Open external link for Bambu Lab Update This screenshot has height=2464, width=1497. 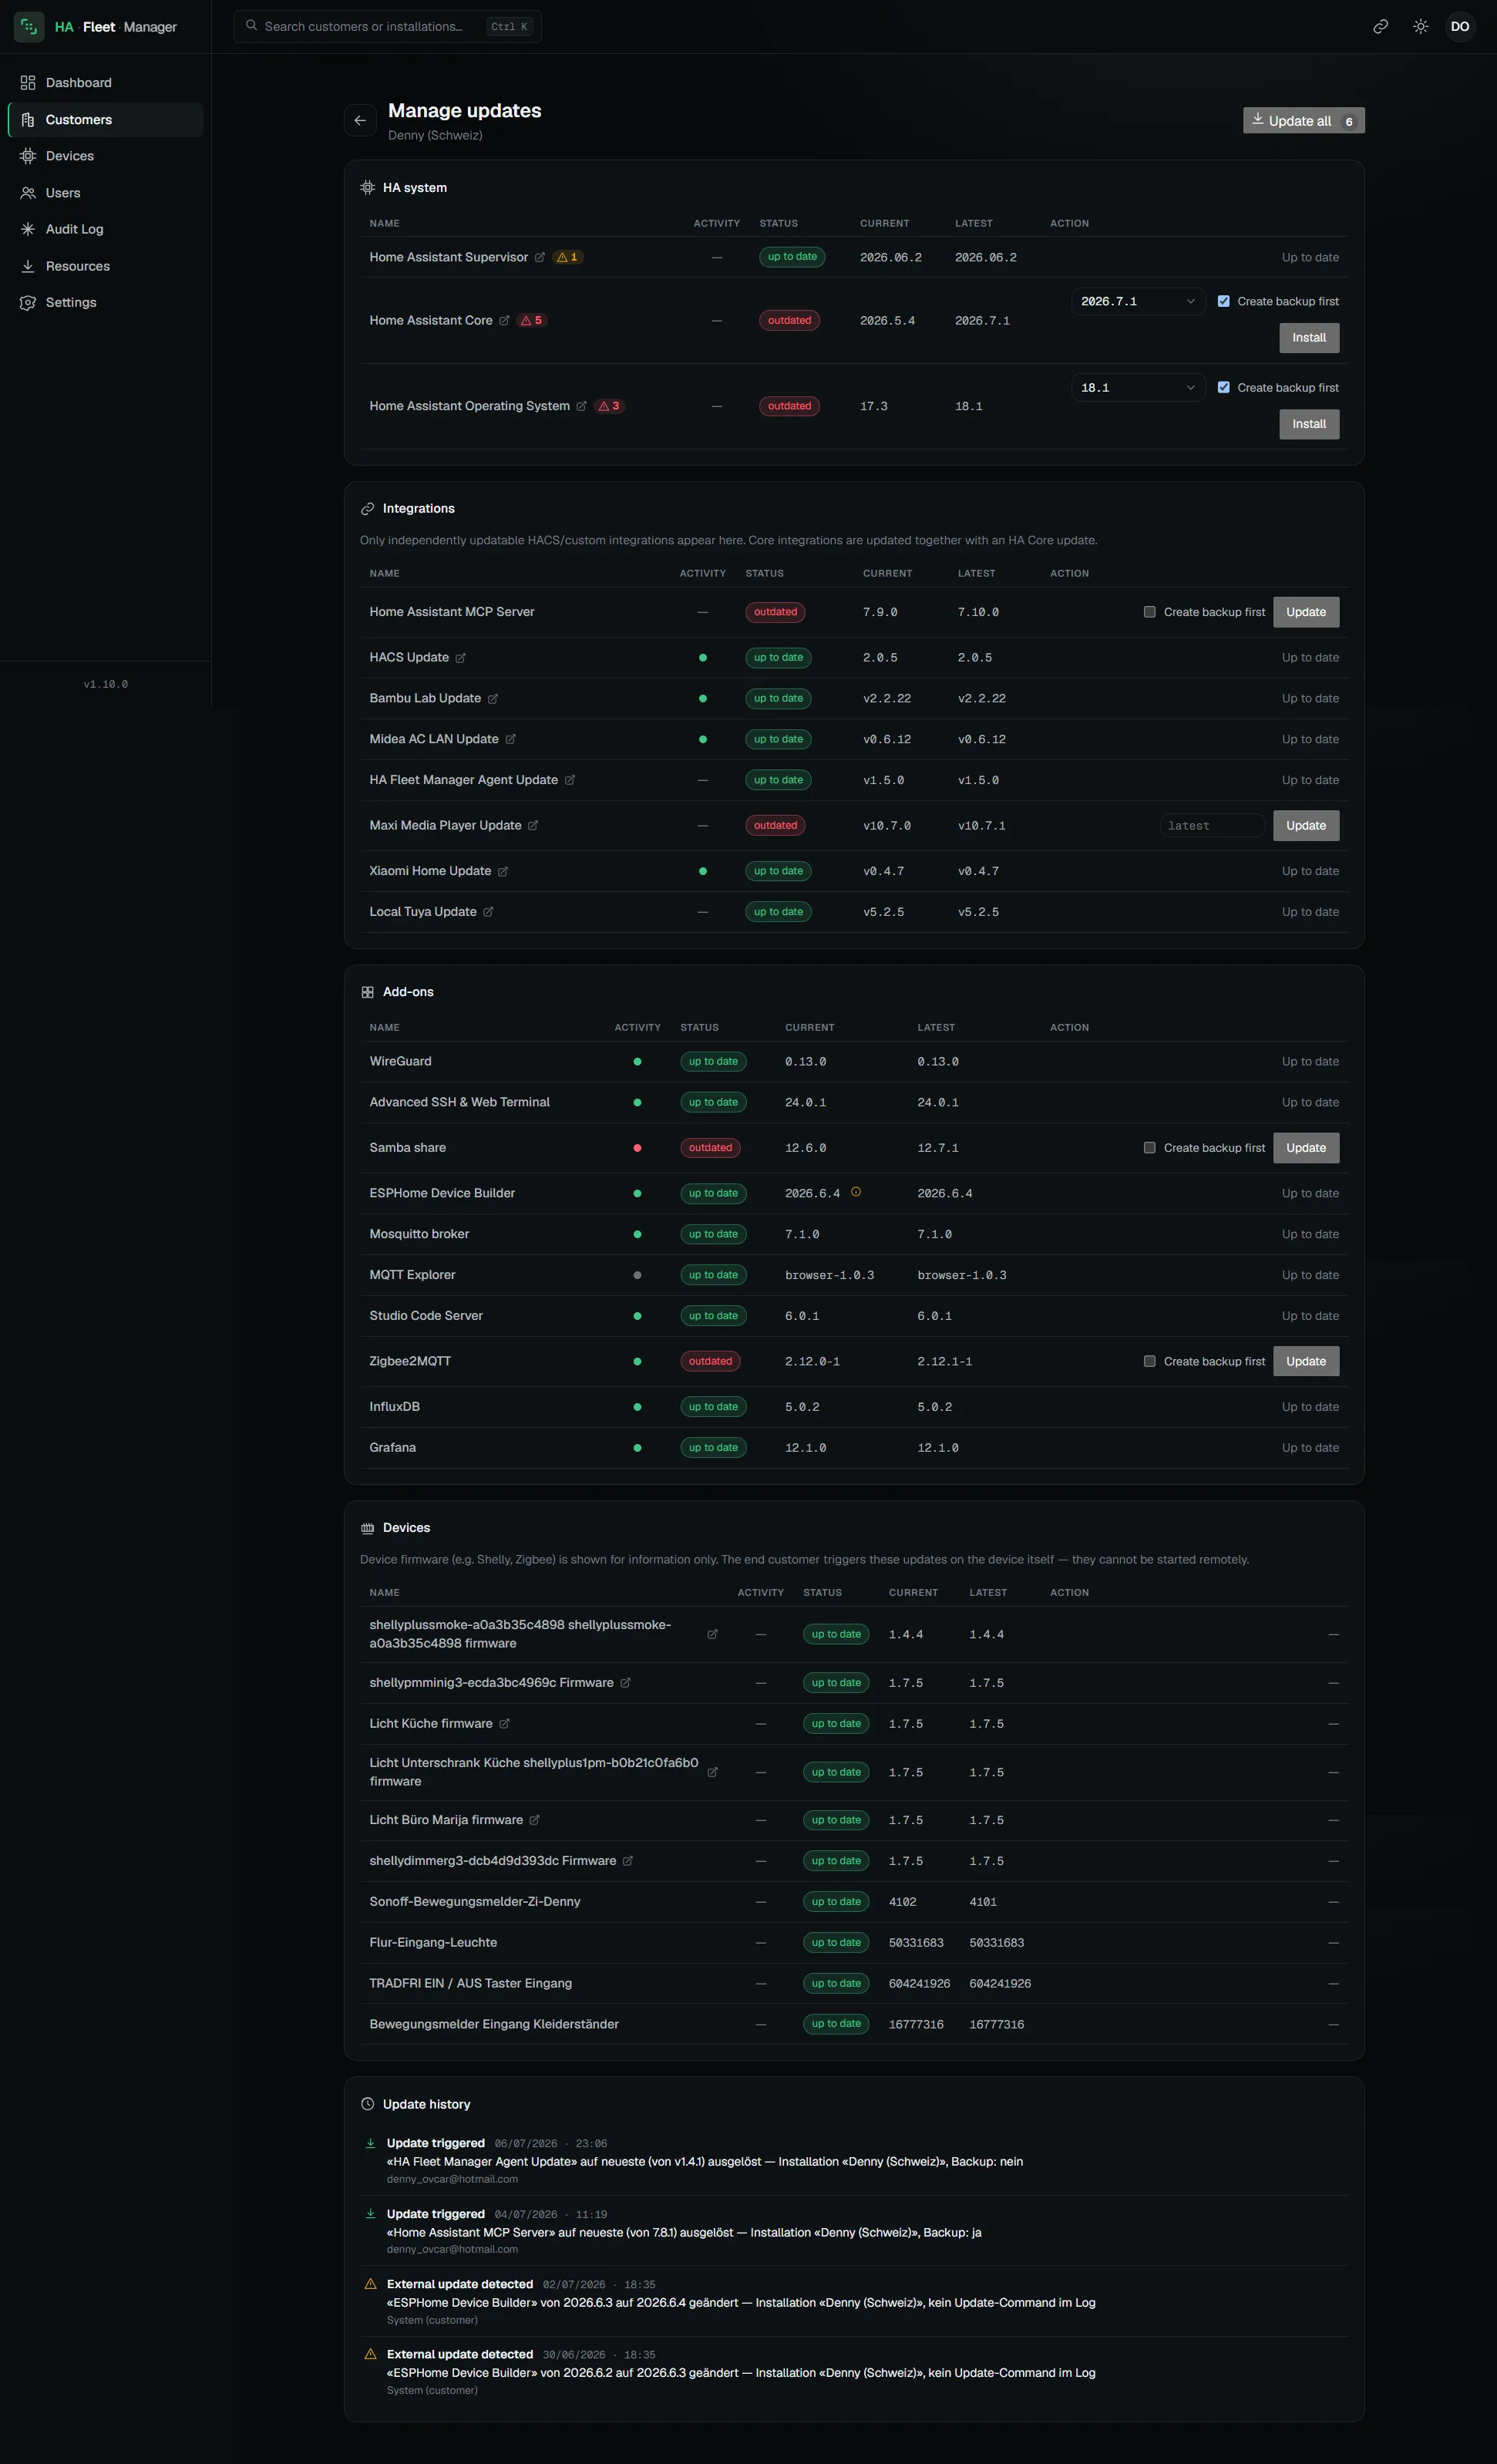pyautogui.click(x=492, y=699)
